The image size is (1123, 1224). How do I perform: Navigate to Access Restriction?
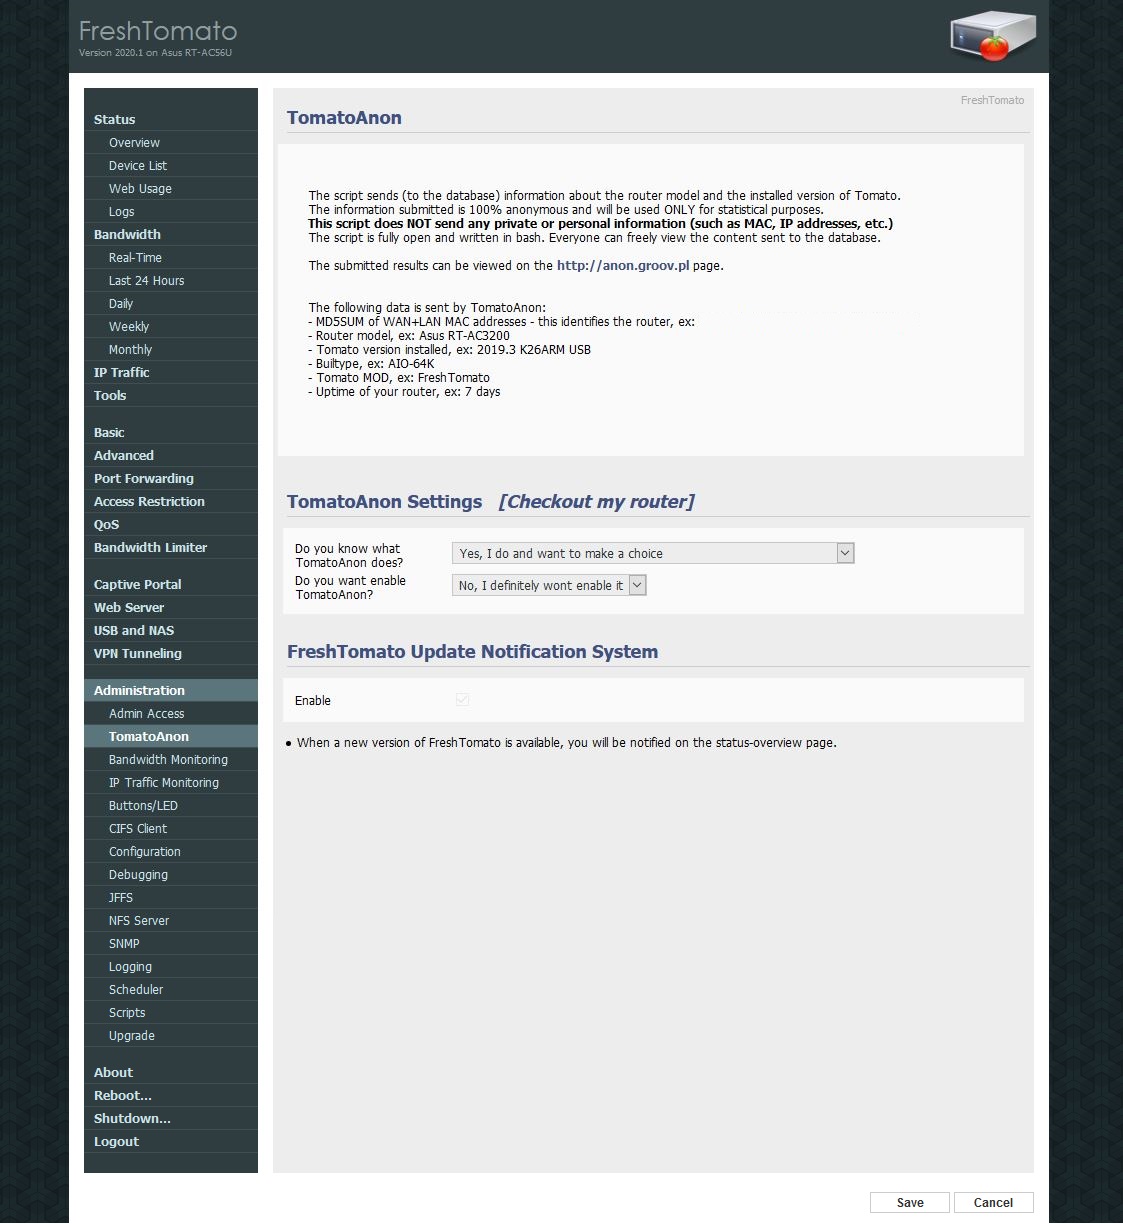(171, 502)
